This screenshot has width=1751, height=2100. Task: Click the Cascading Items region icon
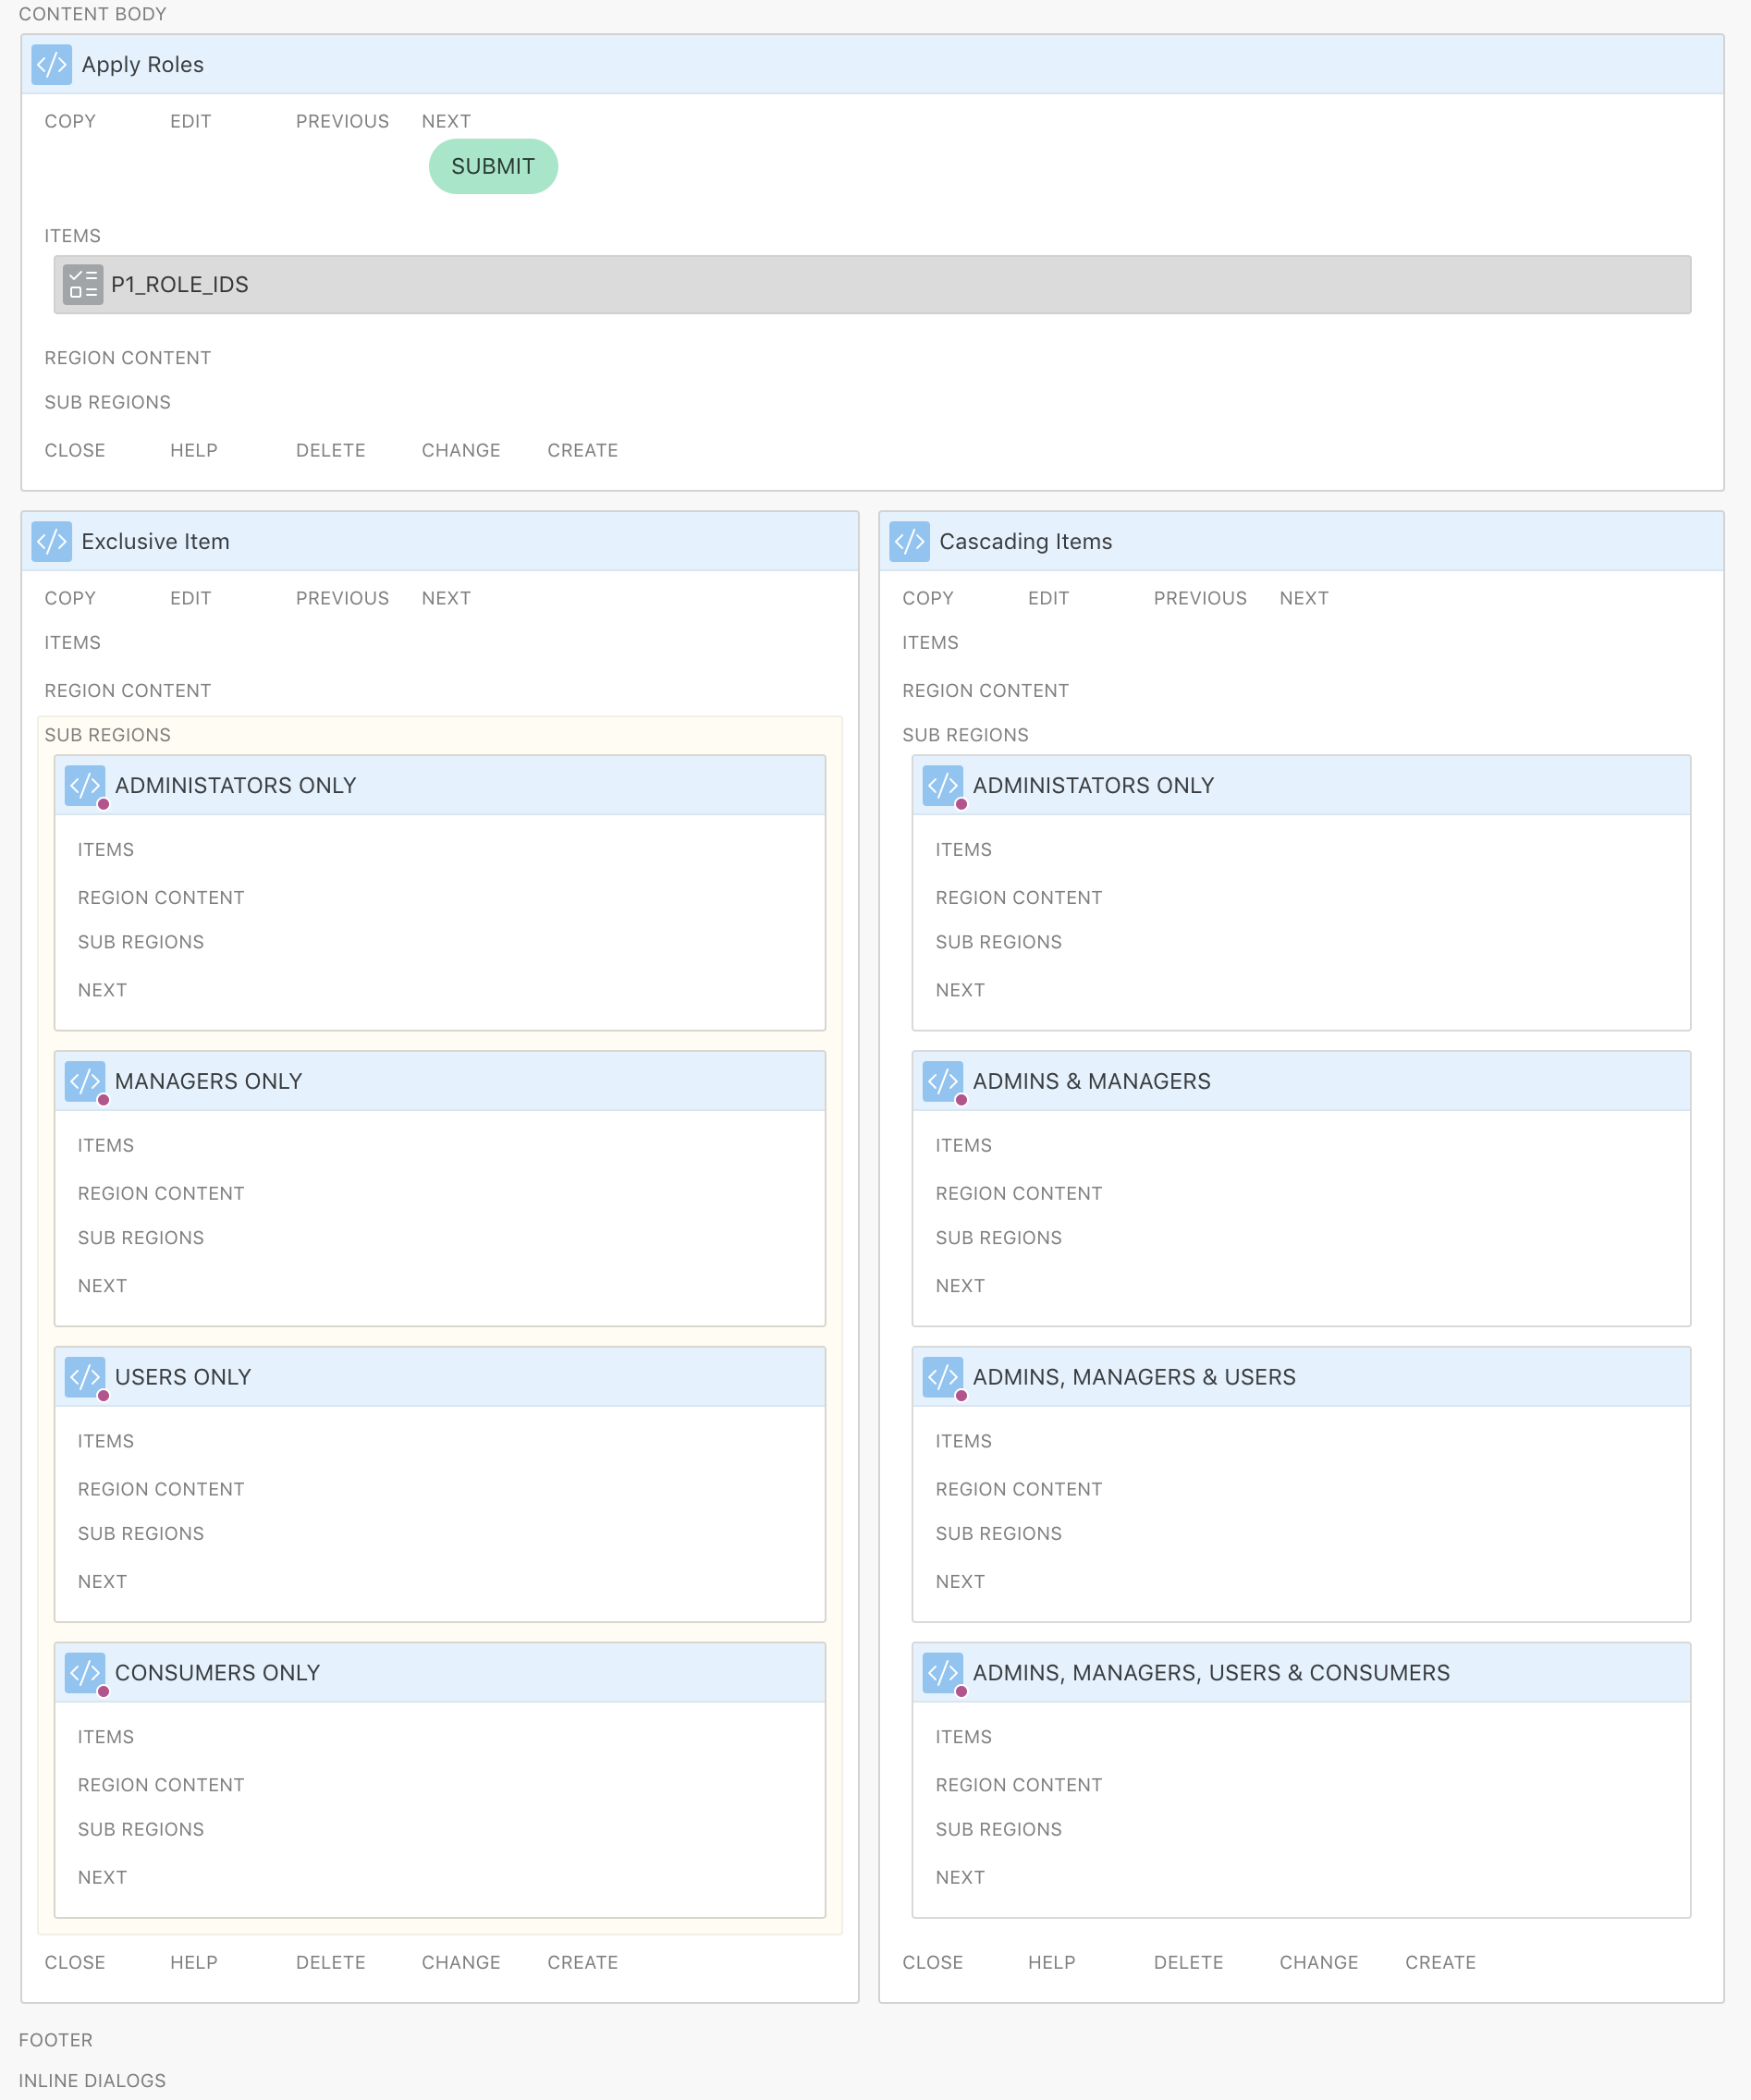(909, 542)
